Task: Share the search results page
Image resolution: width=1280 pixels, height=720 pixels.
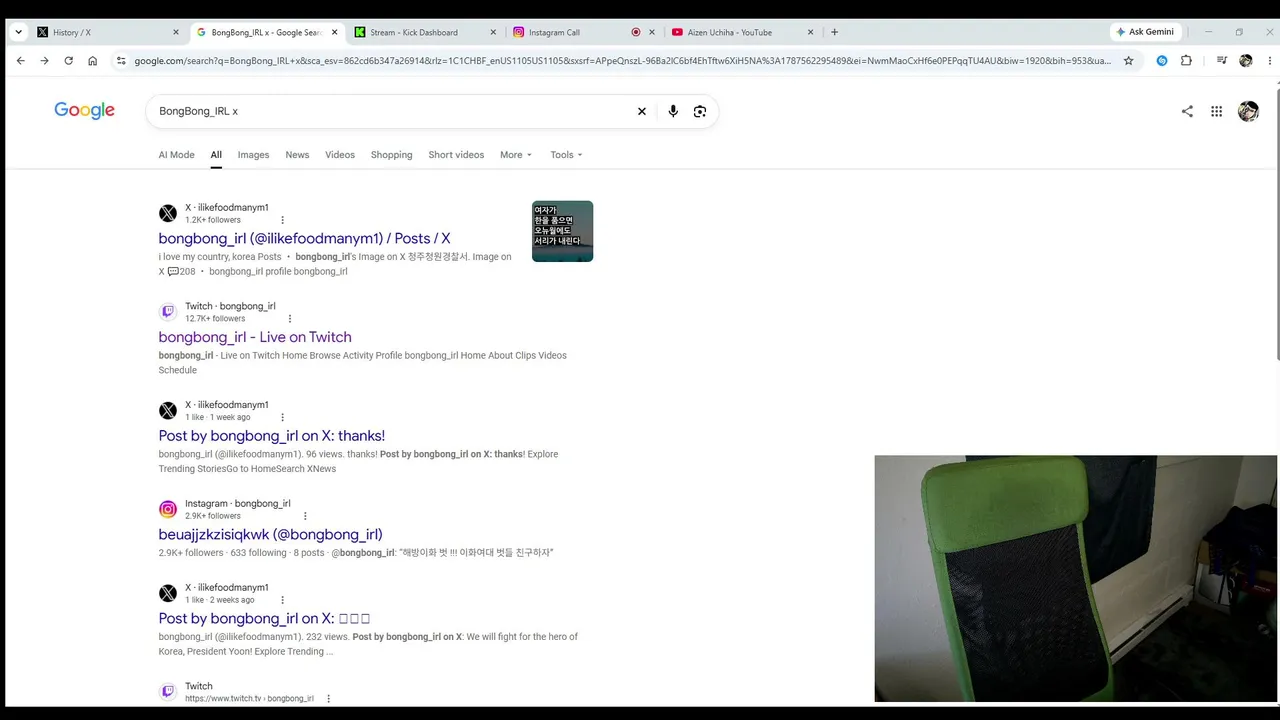Action: coord(1187,111)
